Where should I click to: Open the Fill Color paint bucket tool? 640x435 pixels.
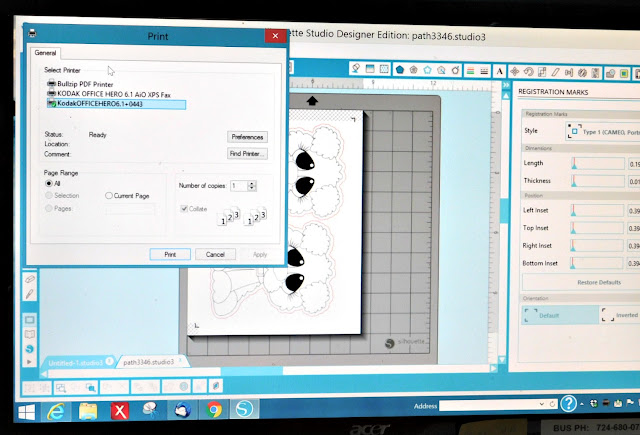pyautogui.click(x=356, y=69)
